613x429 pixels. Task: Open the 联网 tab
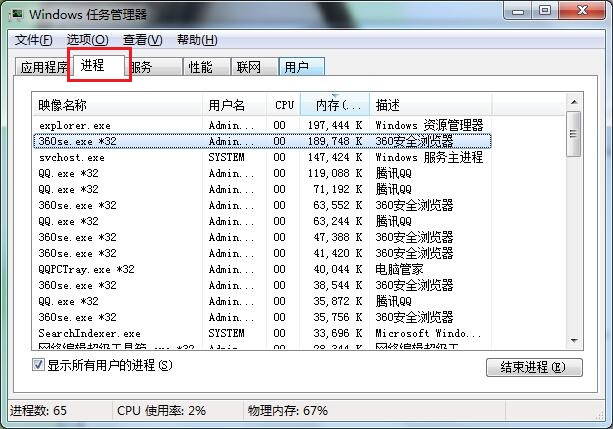coord(255,67)
